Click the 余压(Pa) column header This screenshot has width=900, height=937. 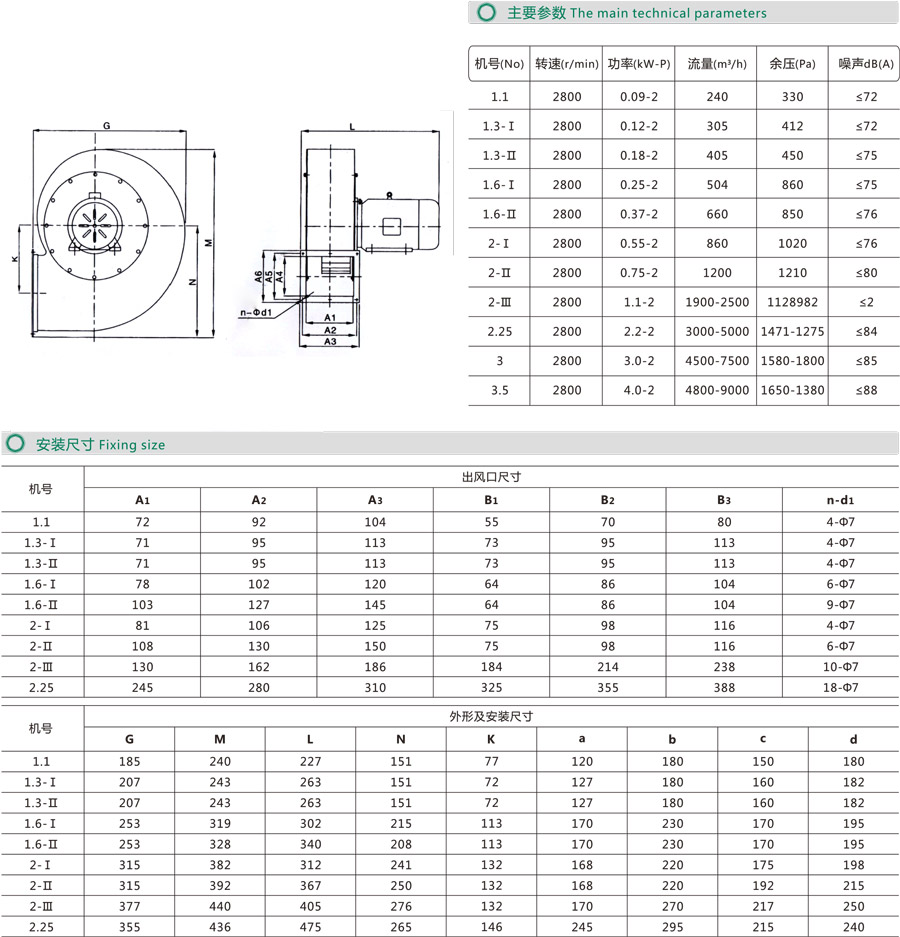[792, 64]
